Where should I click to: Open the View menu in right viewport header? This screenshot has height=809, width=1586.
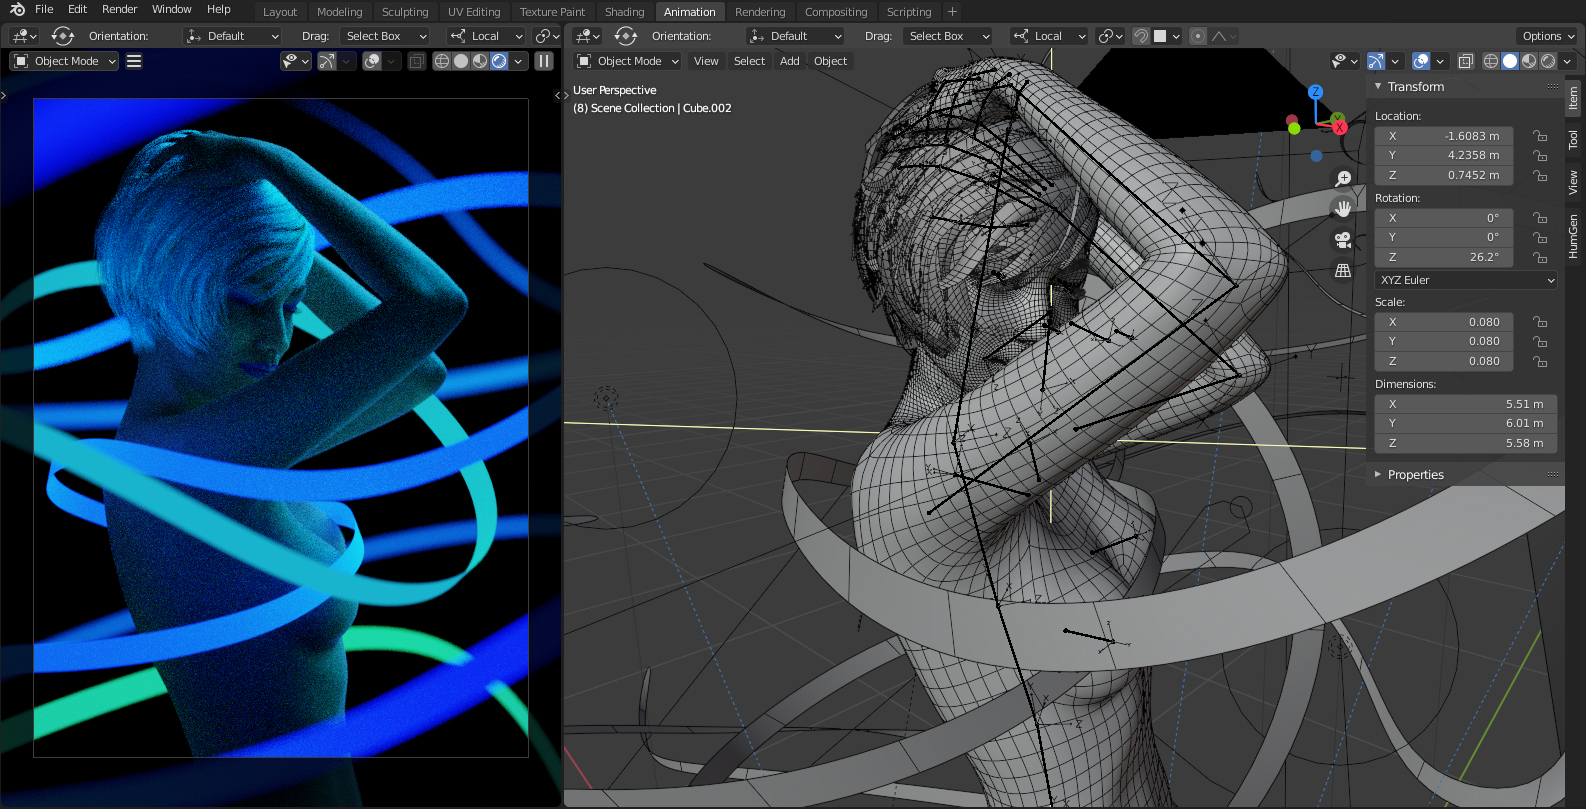(706, 61)
